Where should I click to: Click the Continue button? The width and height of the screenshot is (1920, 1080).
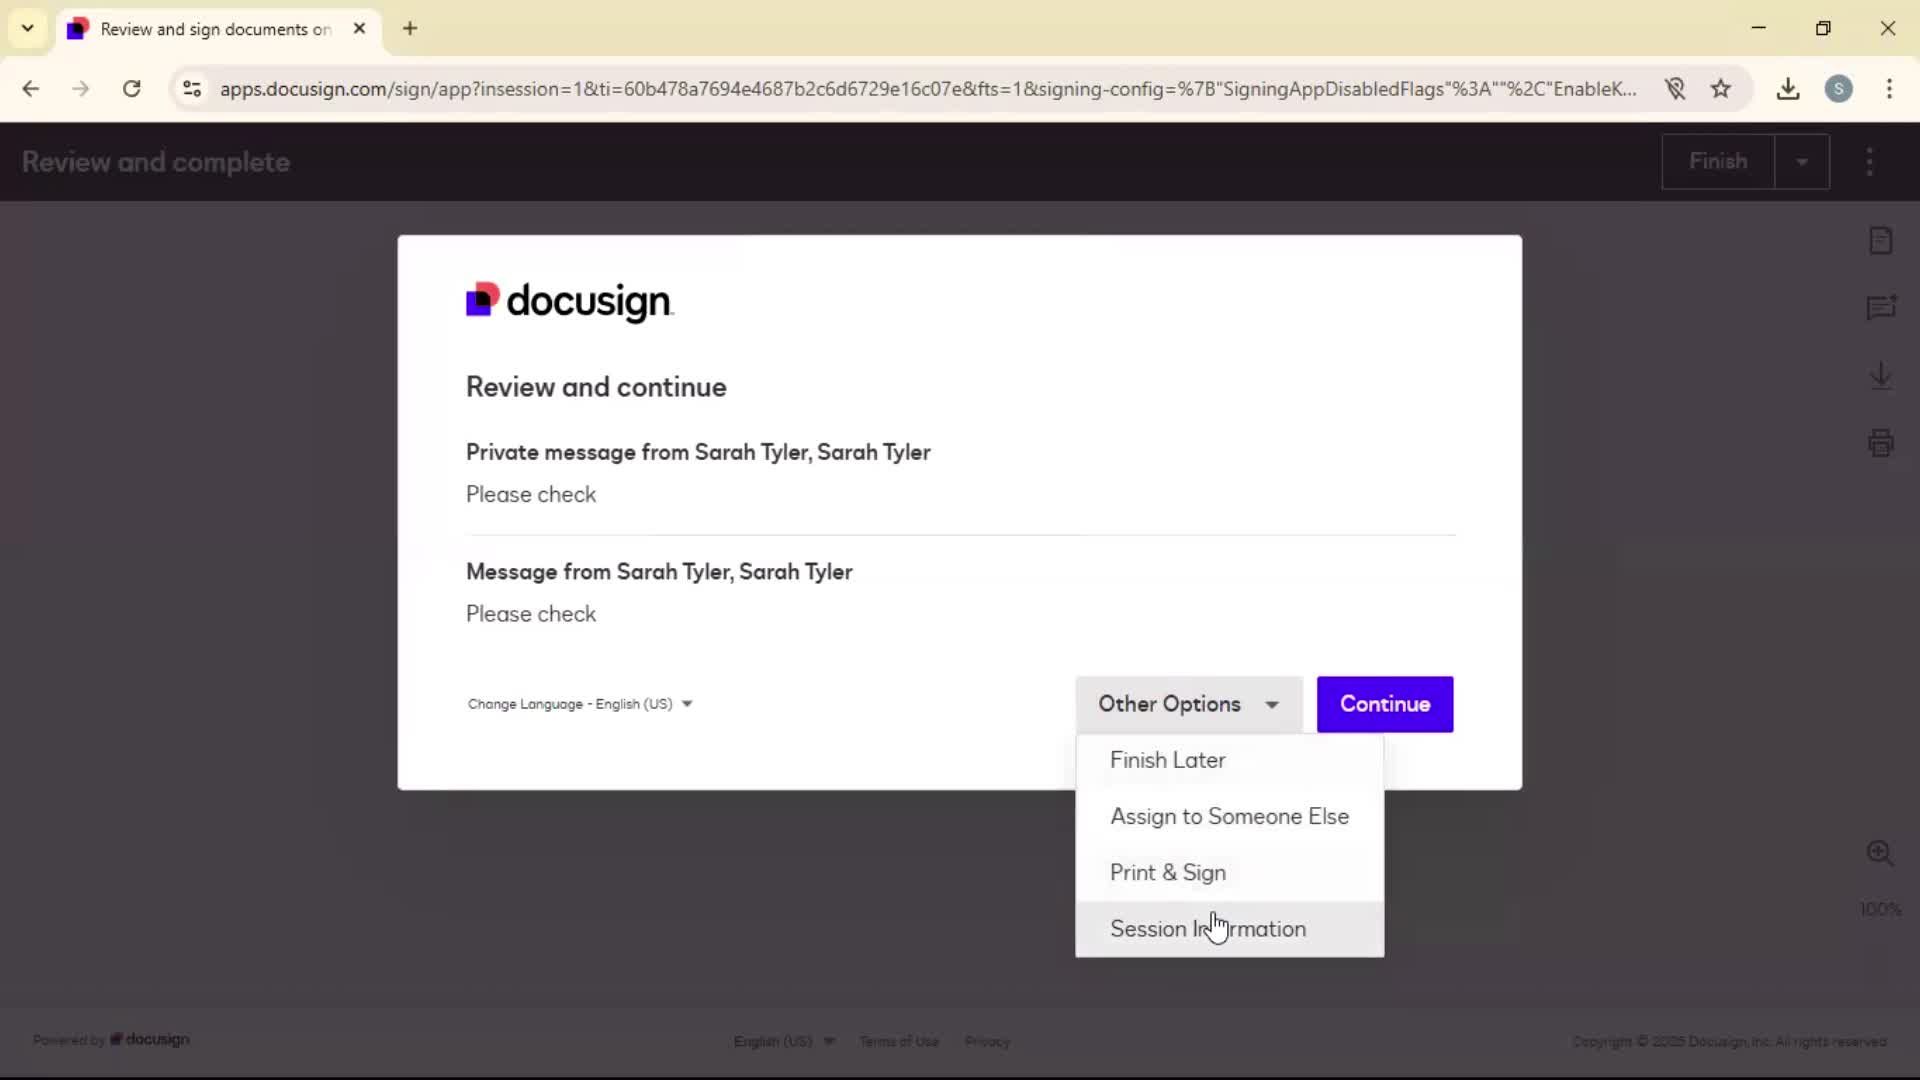1384,704
